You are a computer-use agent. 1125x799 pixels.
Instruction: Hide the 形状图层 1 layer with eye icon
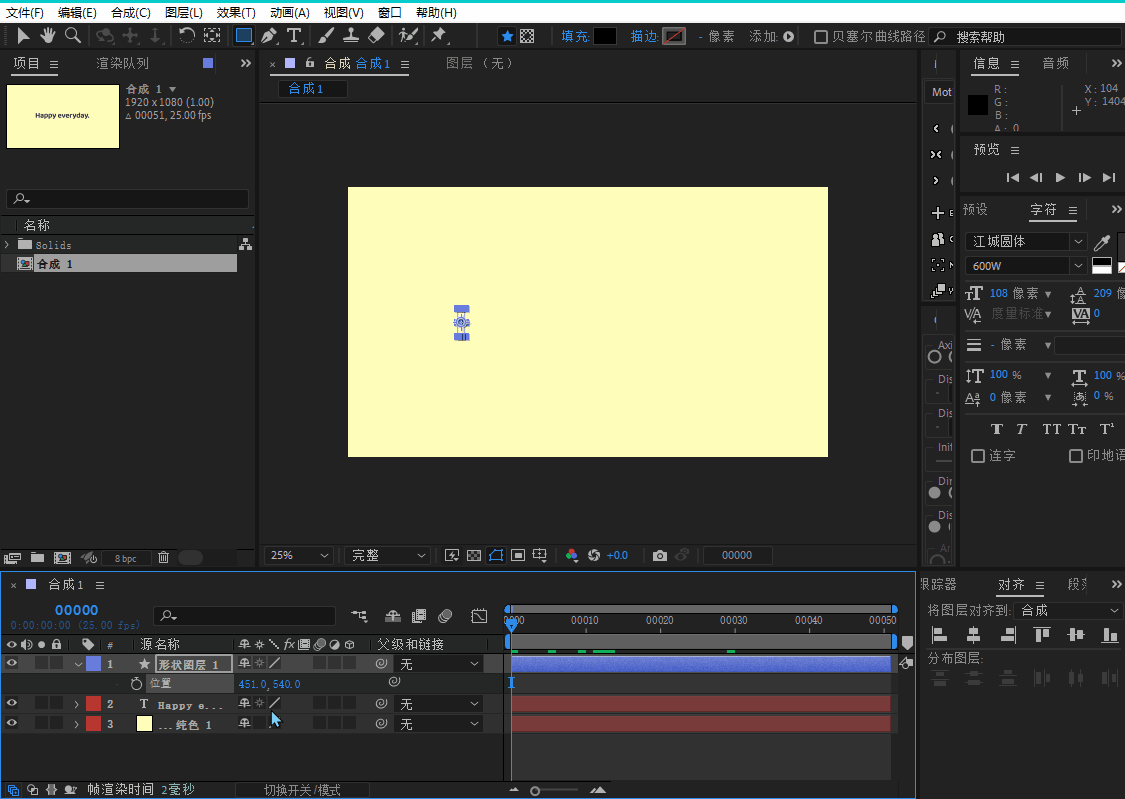click(12, 663)
